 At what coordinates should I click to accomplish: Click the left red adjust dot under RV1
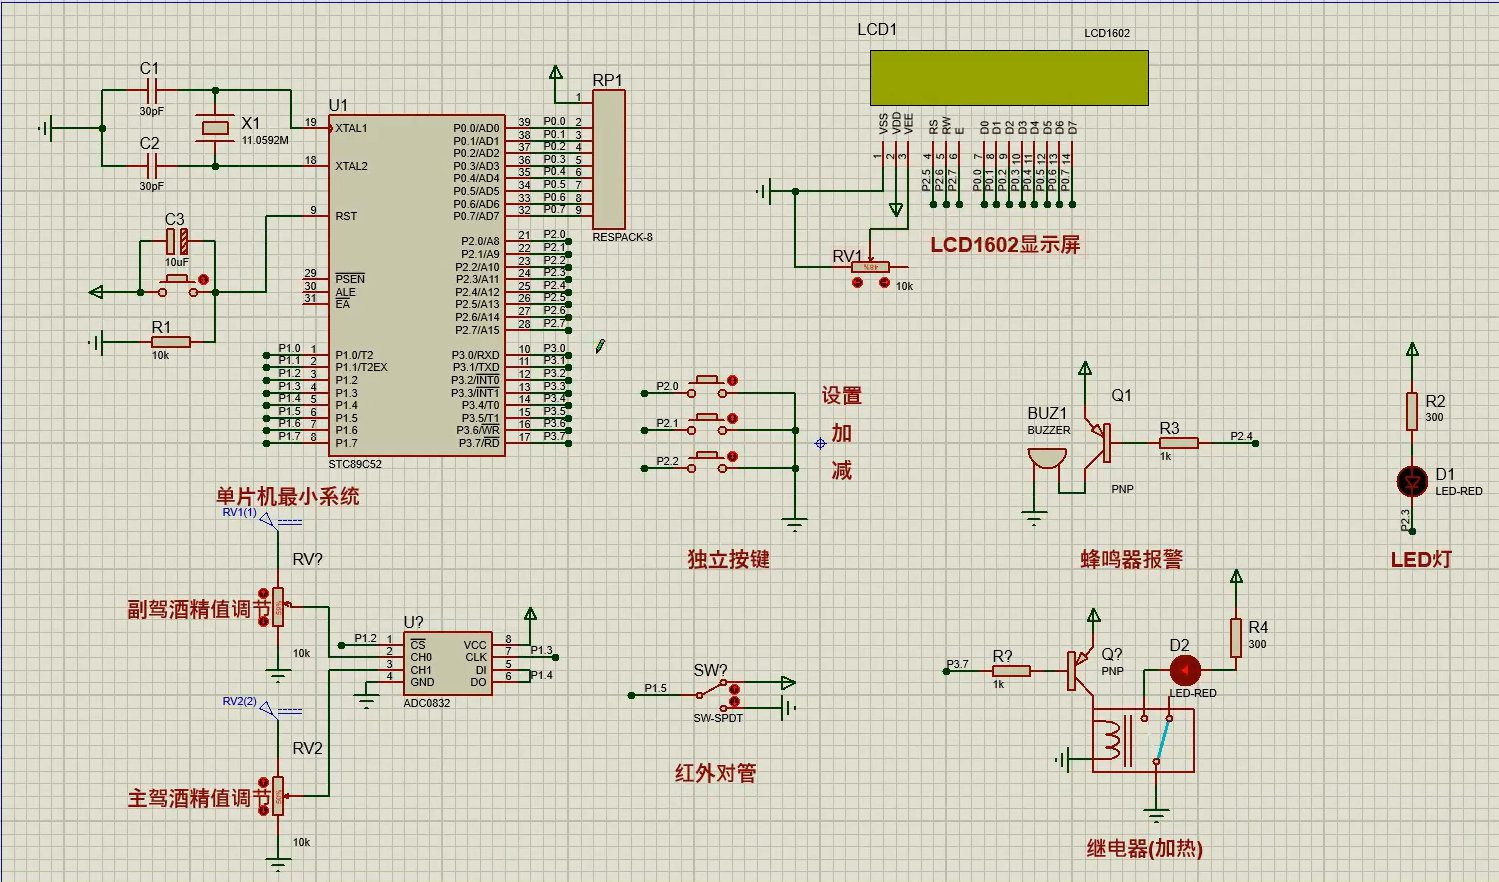pos(857,283)
